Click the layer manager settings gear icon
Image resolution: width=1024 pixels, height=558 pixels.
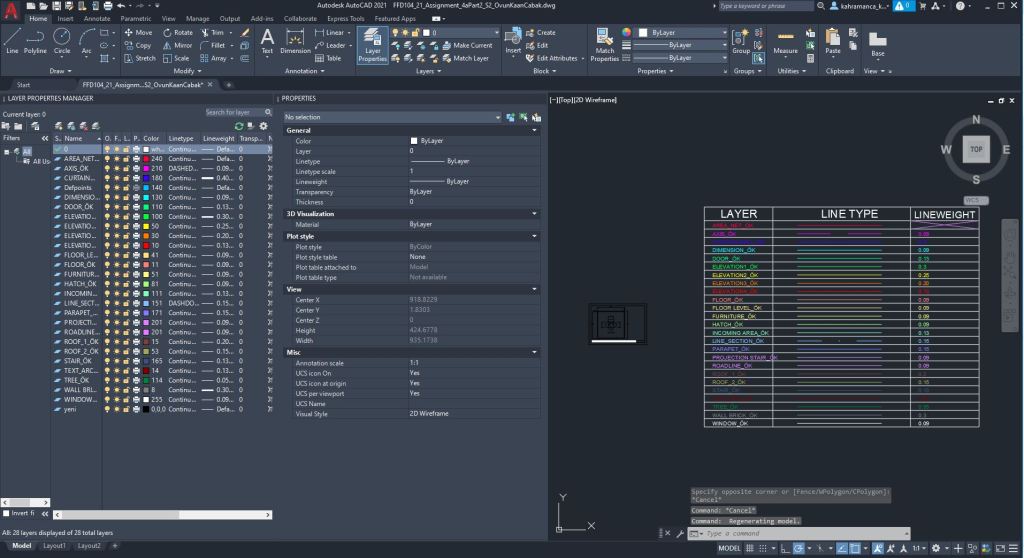pyautogui.click(x=264, y=126)
